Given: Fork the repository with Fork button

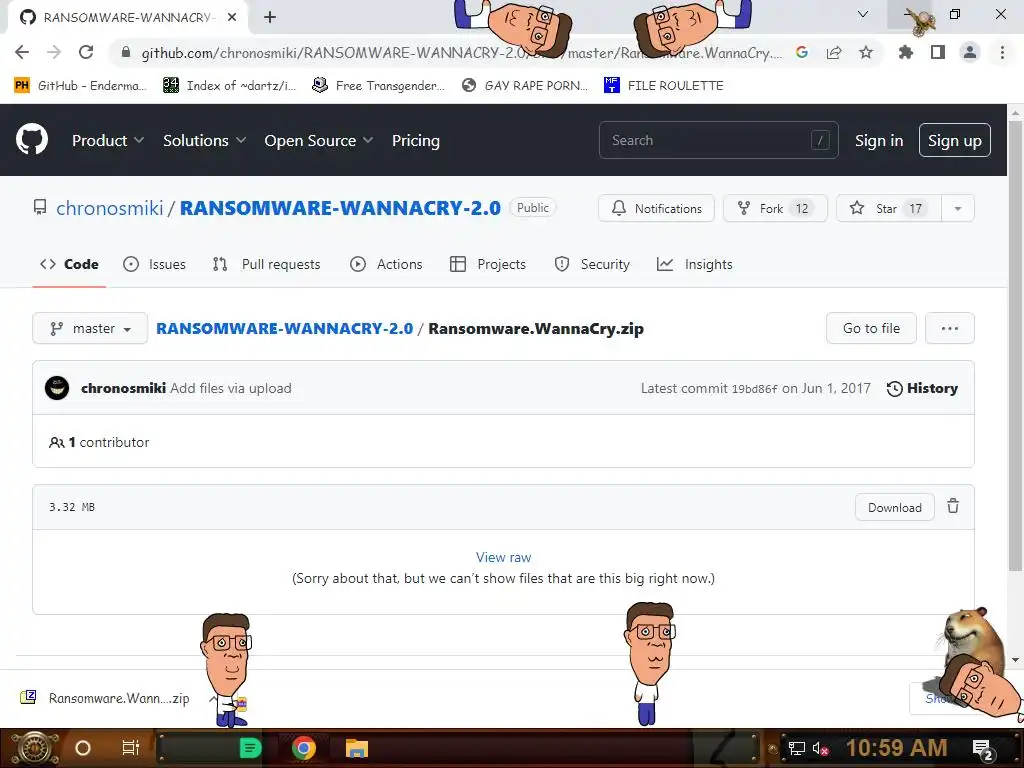Looking at the screenshot, I should pos(775,208).
